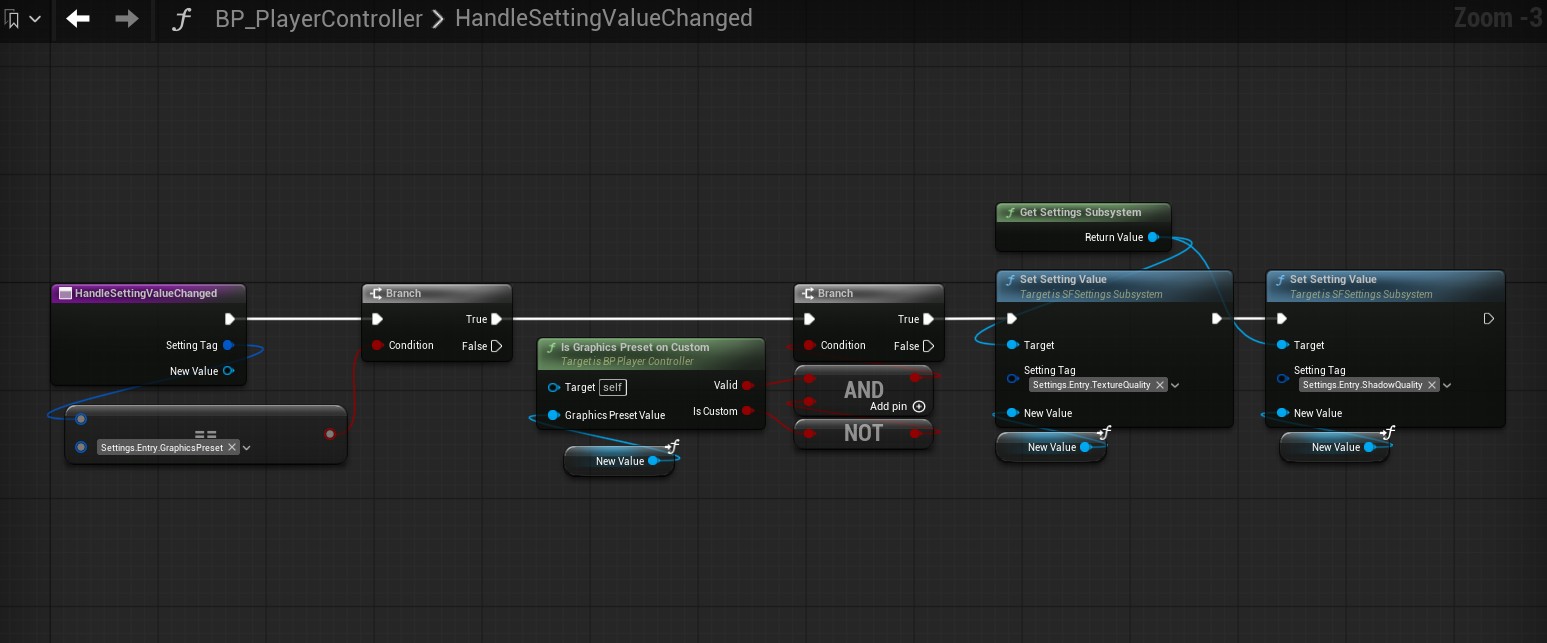1547x643 pixels.
Task: Click the result output pin of the == node
Action: (x=331, y=434)
